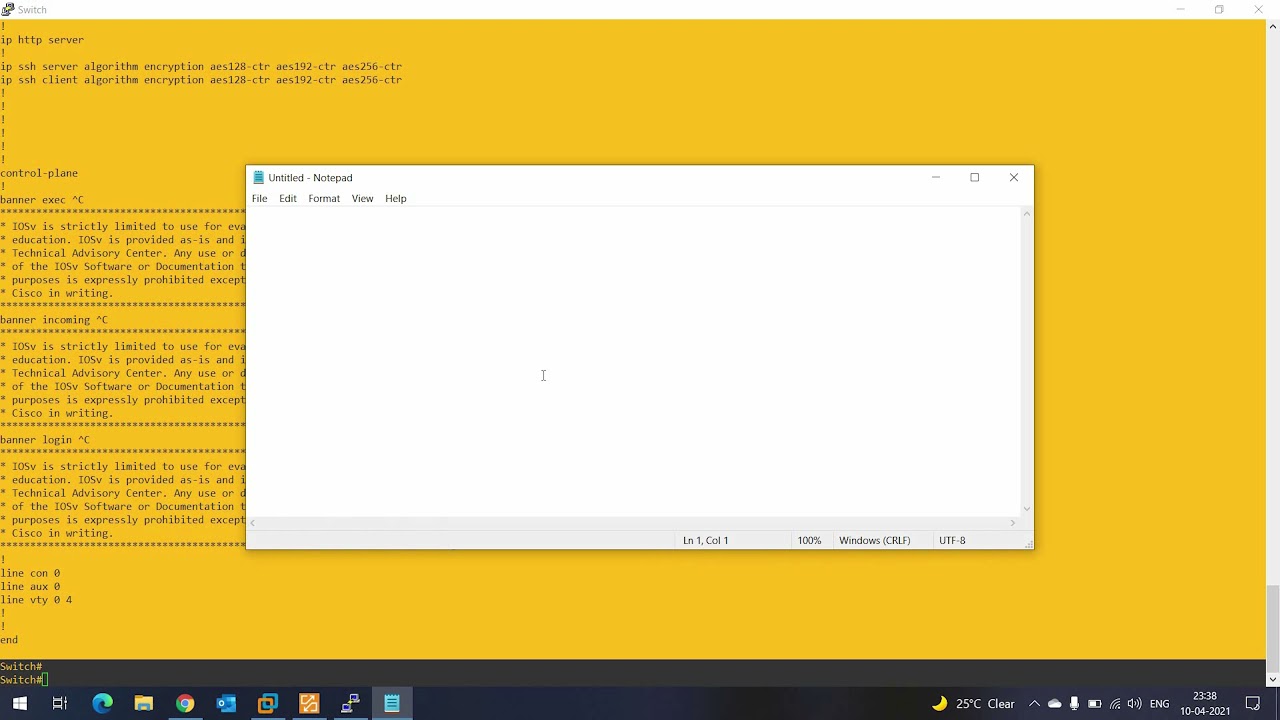Click Notepad's horizontal scrollbar left arrow
This screenshot has height=720, width=1280.
coord(253,523)
